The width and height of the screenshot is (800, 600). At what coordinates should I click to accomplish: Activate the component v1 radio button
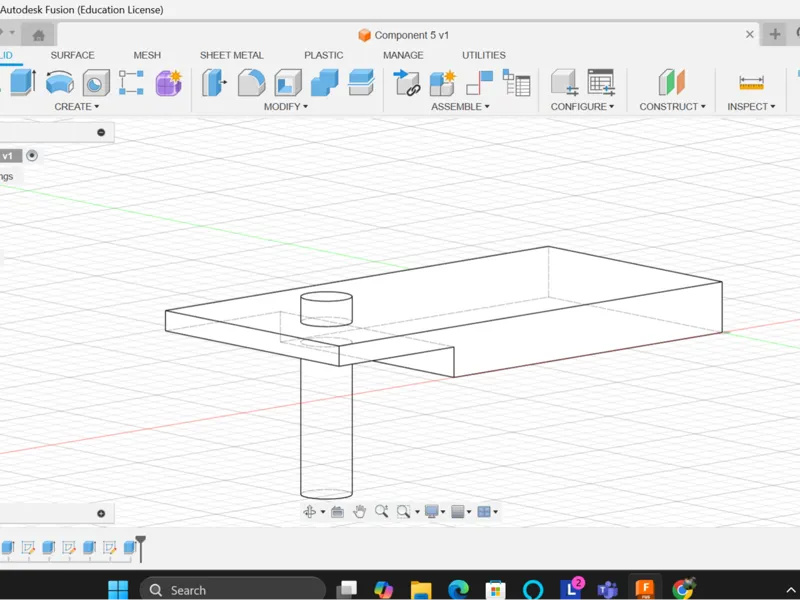pos(32,156)
